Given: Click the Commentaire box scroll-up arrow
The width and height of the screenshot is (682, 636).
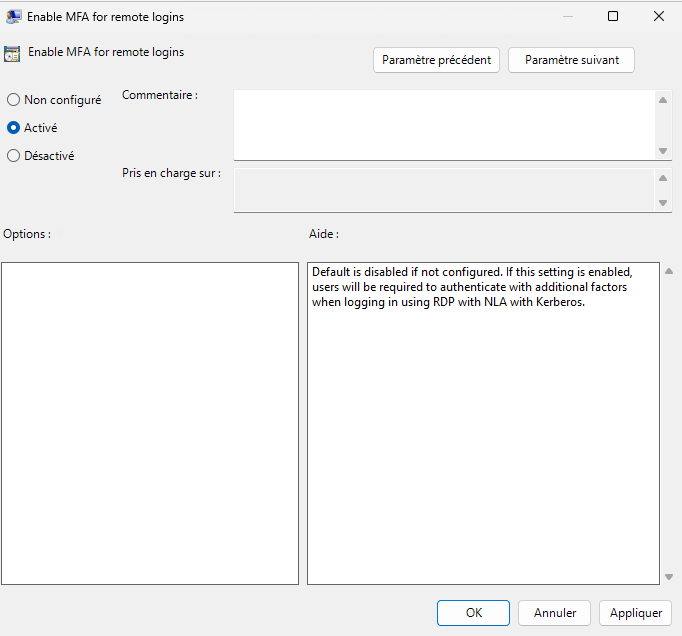Looking at the screenshot, I should [x=663, y=100].
